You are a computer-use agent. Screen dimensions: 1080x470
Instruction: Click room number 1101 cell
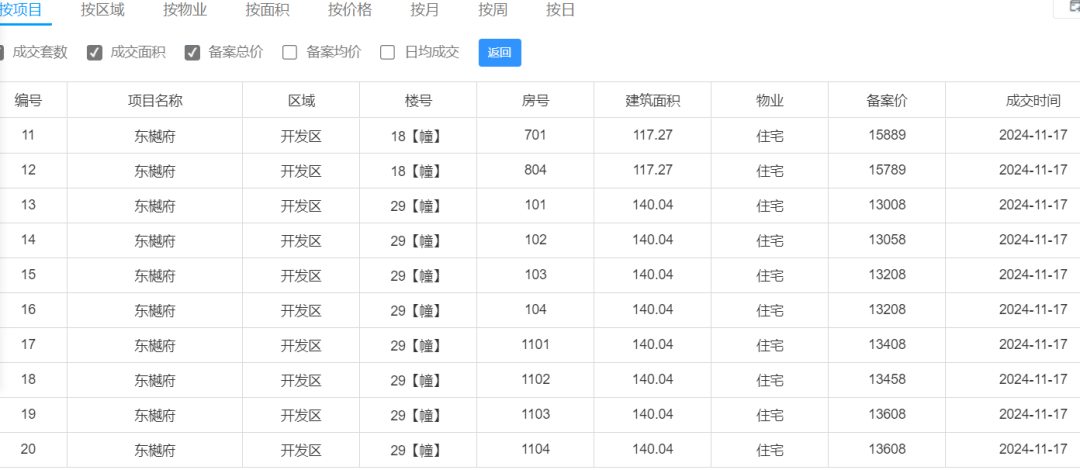(535, 344)
